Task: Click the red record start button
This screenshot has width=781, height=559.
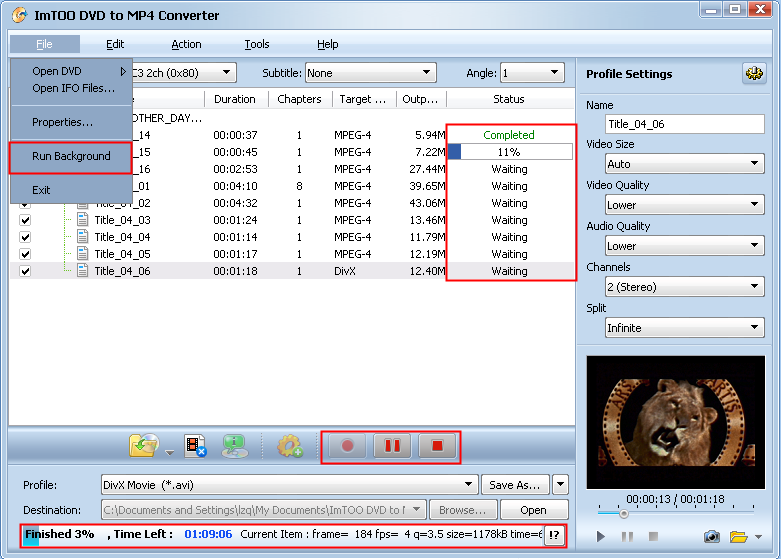Action: (347, 445)
